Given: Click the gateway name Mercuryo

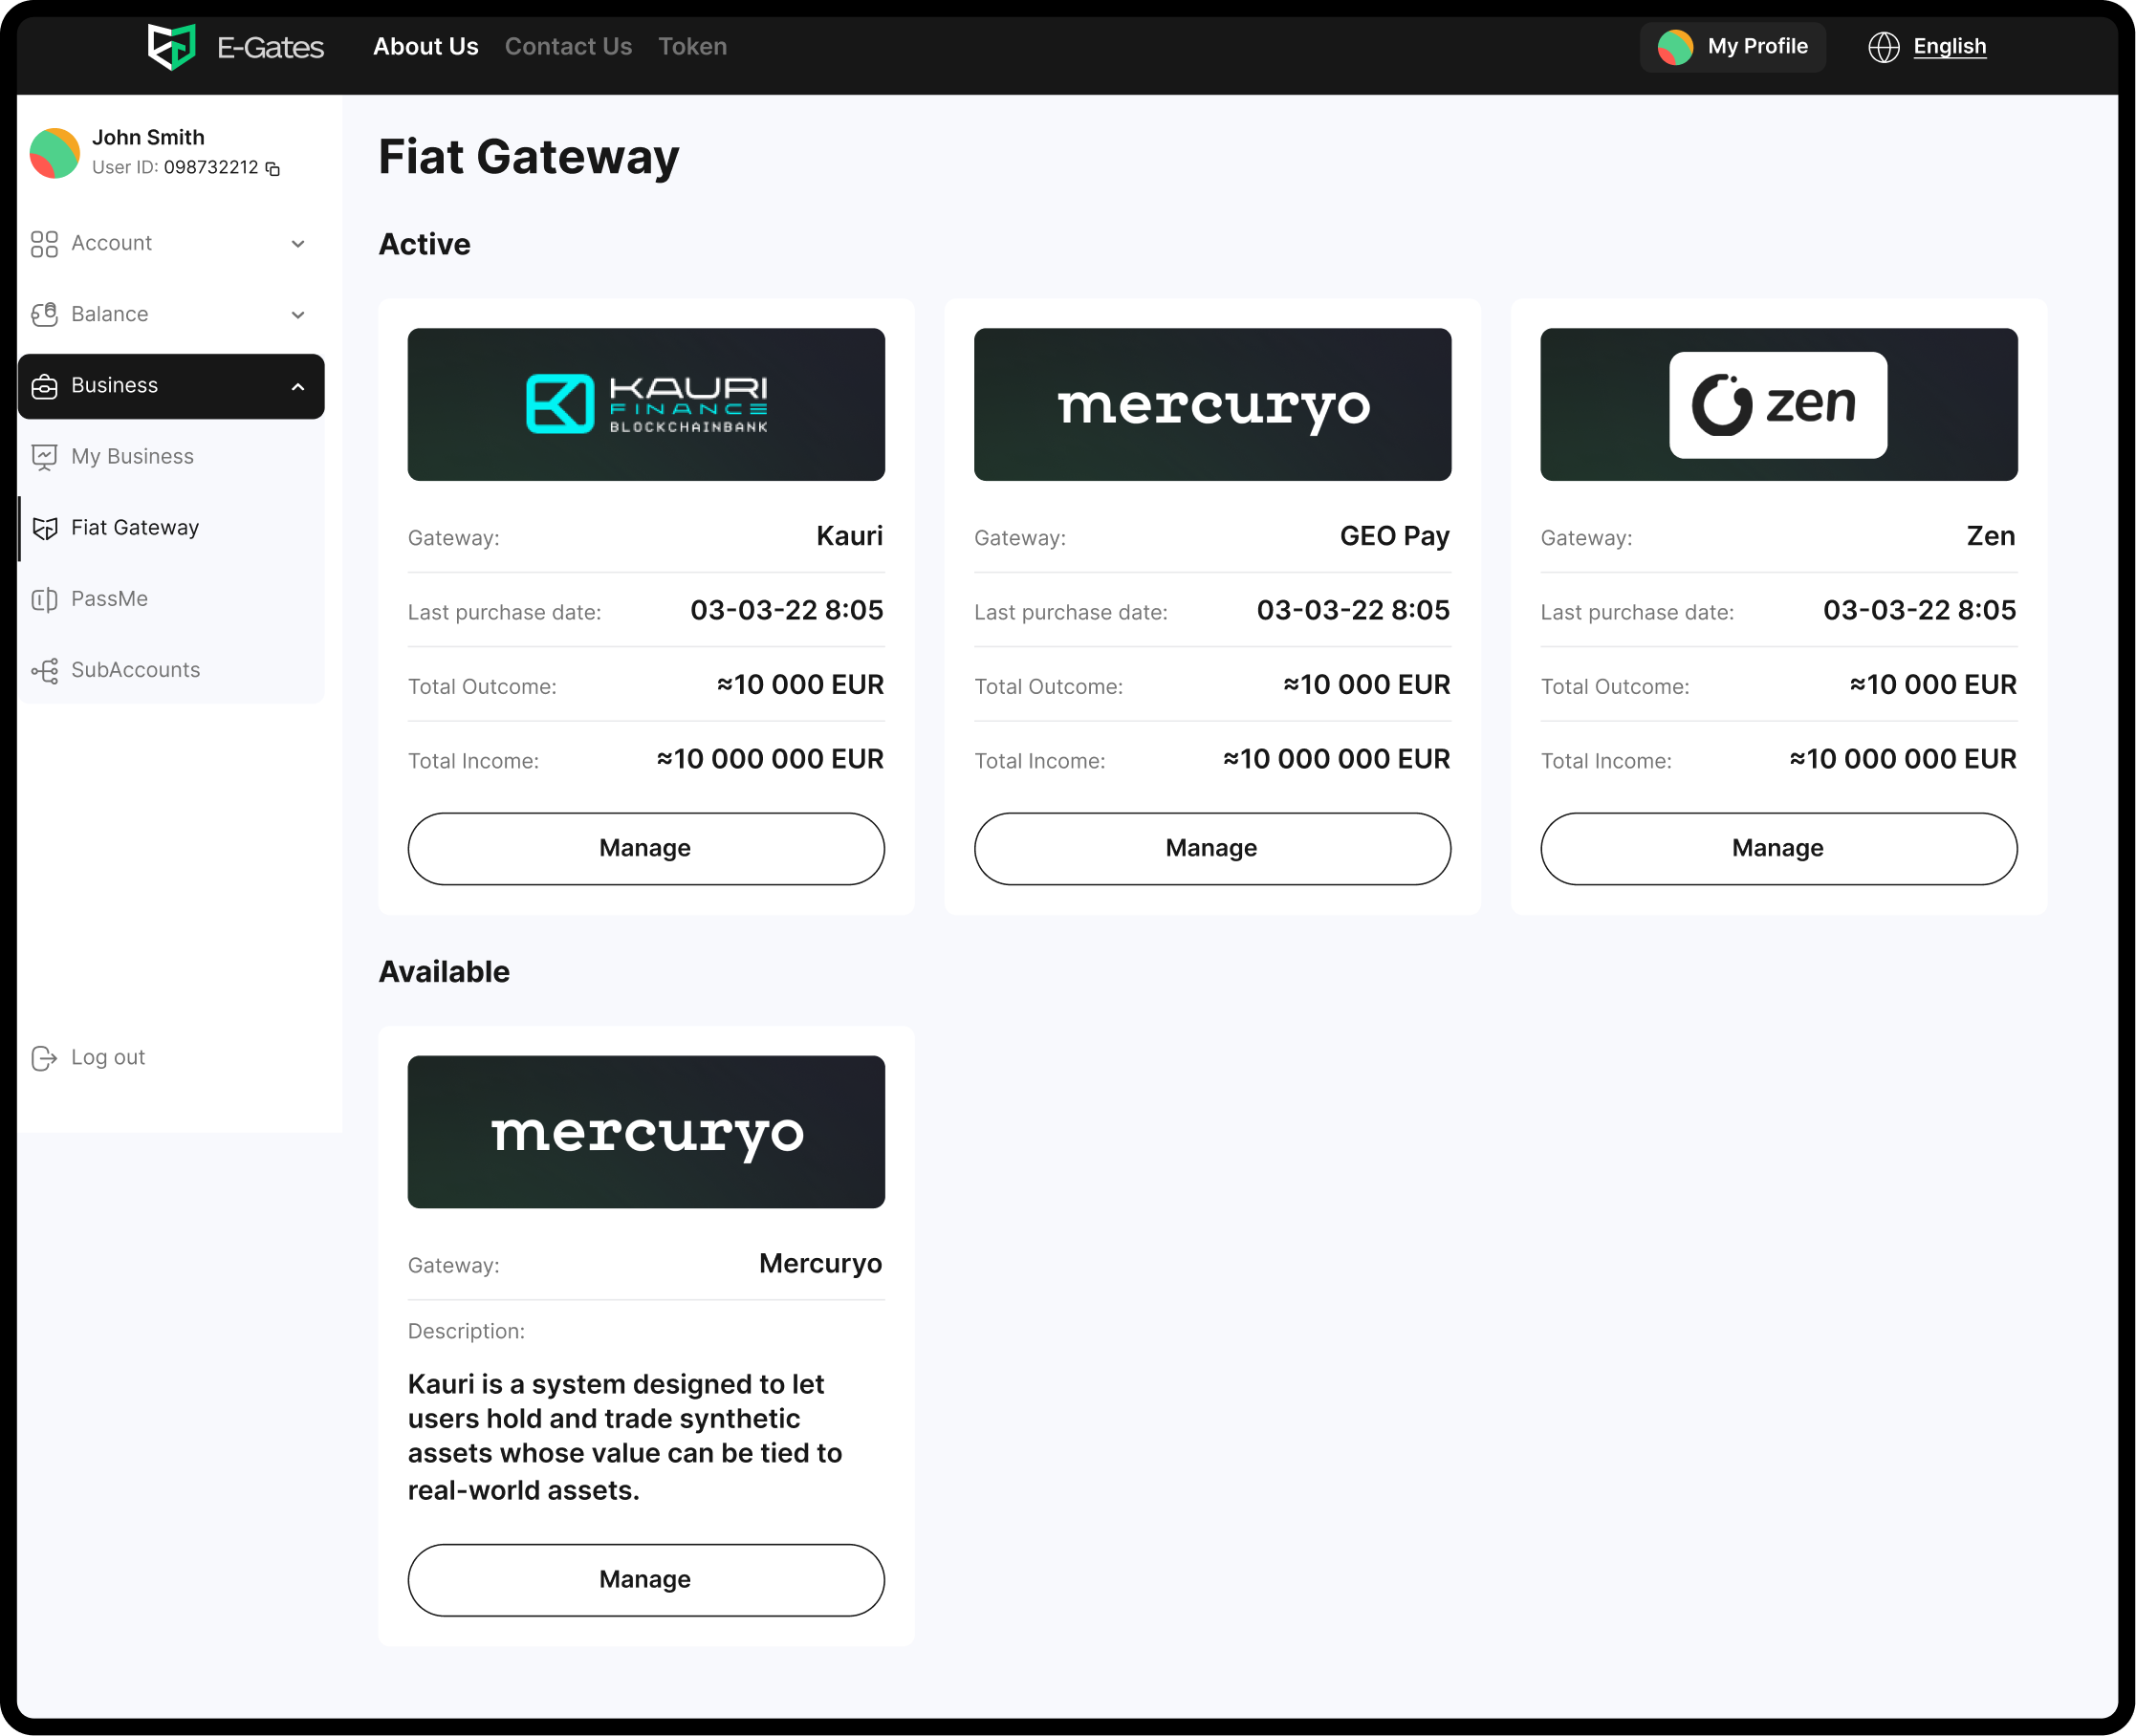Looking at the screenshot, I should (x=820, y=1264).
